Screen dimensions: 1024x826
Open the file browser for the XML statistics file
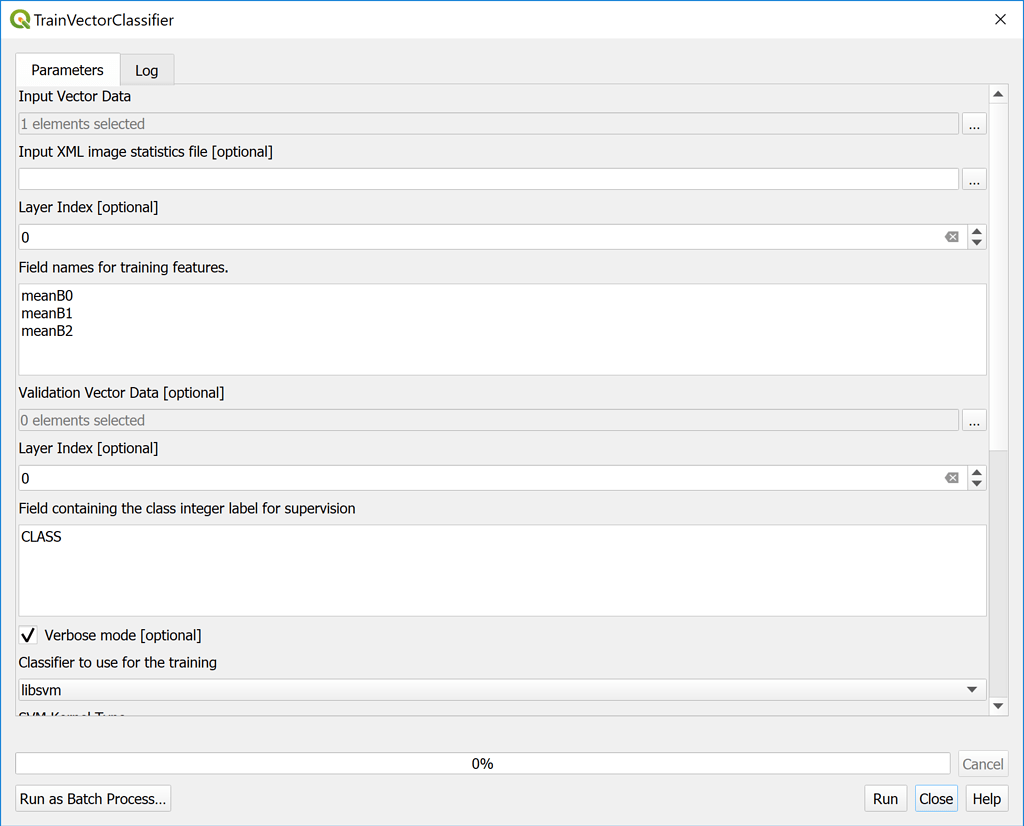974,179
